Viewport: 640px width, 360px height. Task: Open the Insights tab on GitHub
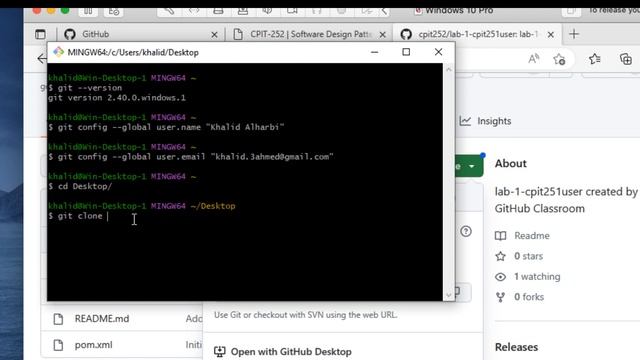pos(485,121)
